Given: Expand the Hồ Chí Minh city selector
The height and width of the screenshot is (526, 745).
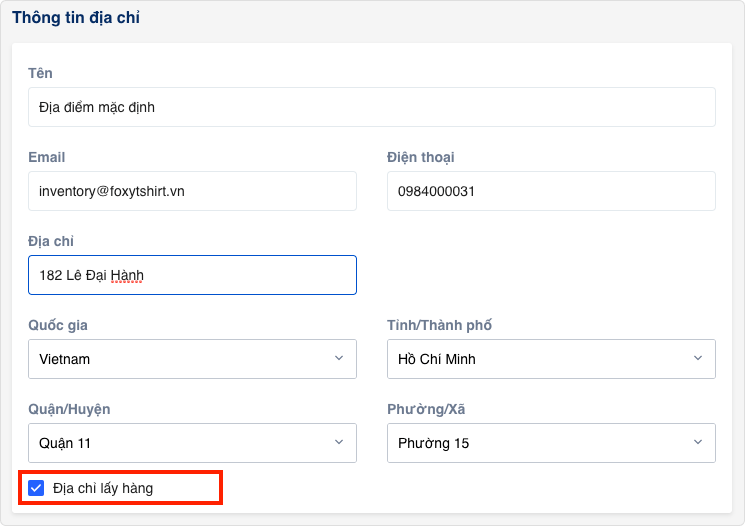Looking at the screenshot, I should click(x=540, y=359).
